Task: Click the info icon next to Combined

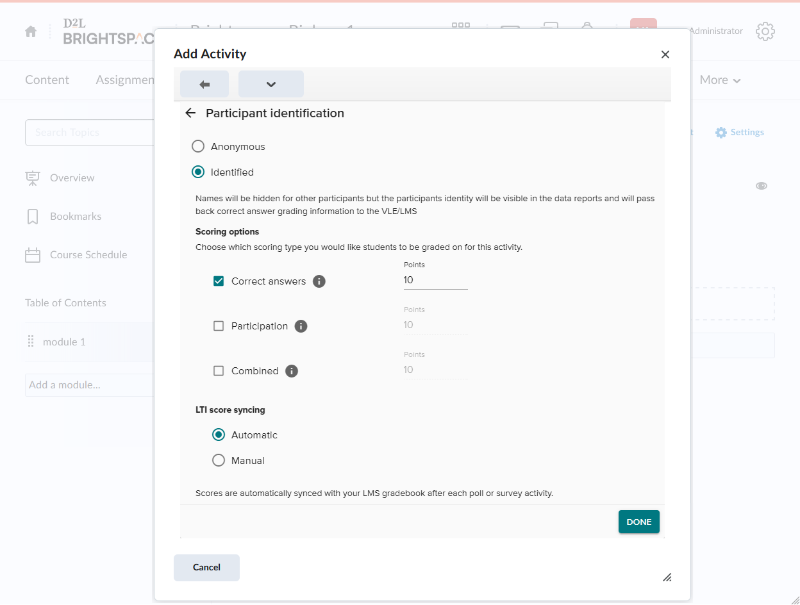Action: pos(292,371)
